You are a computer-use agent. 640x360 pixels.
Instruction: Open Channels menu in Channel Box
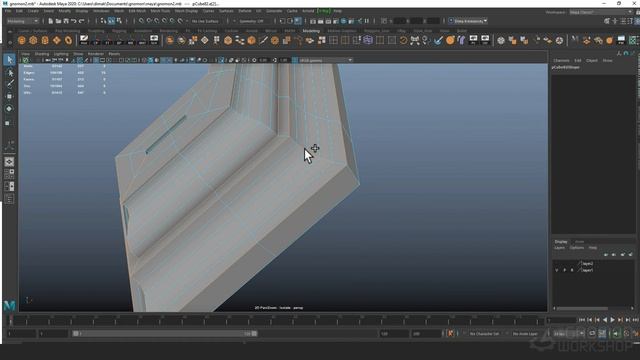tap(561, 60)
